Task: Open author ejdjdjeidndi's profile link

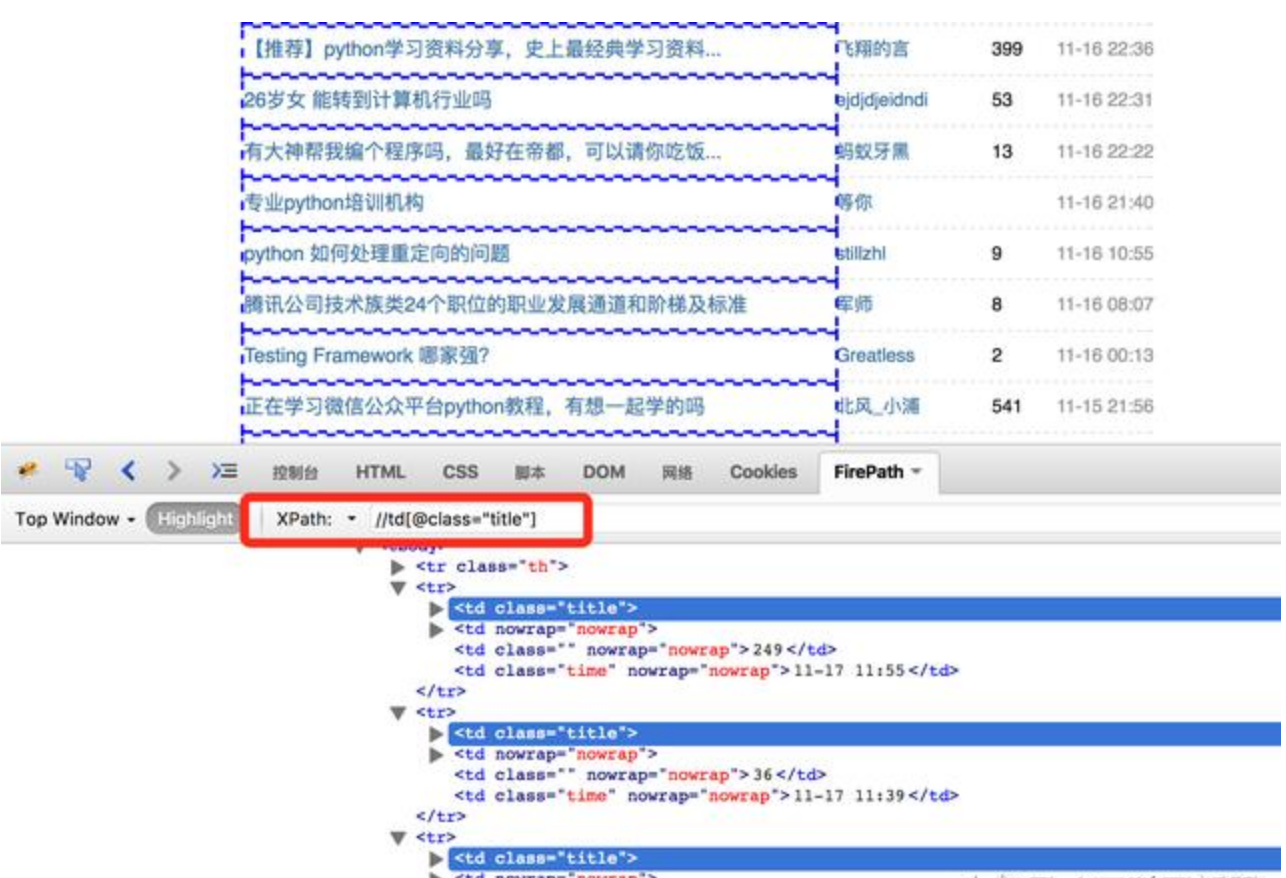Action: click(881, 100)
